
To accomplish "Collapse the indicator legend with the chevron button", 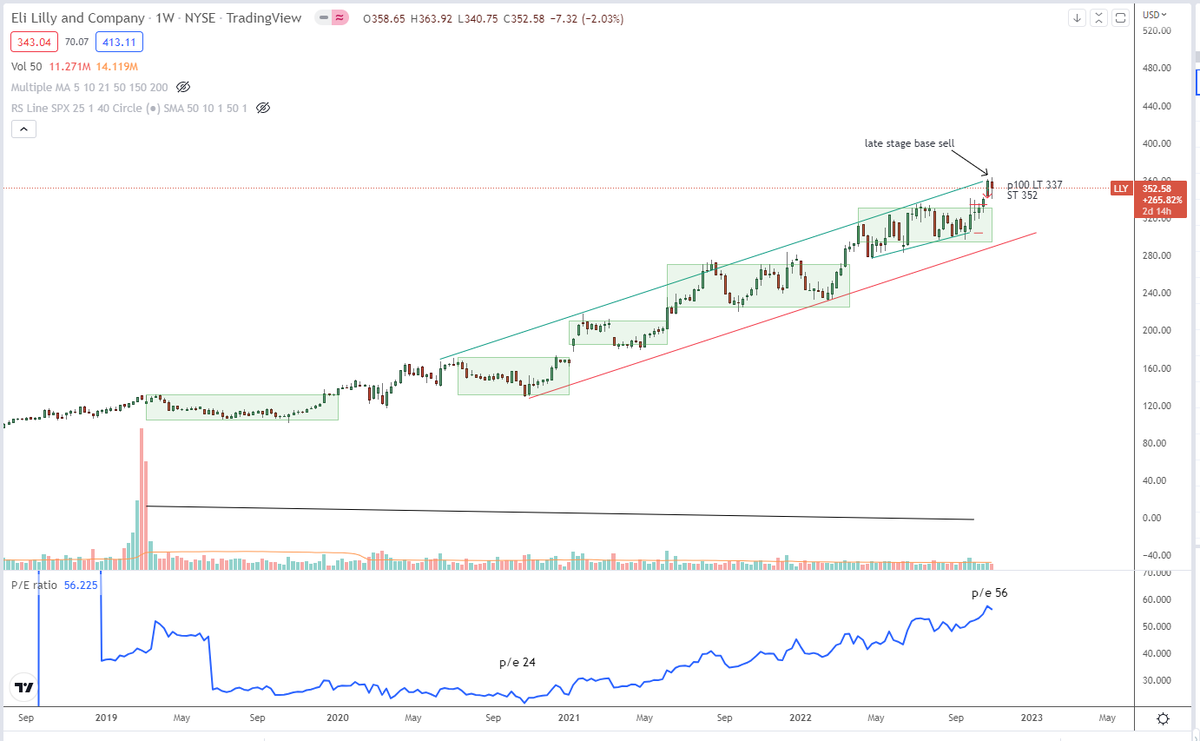I will click(24, 129).
